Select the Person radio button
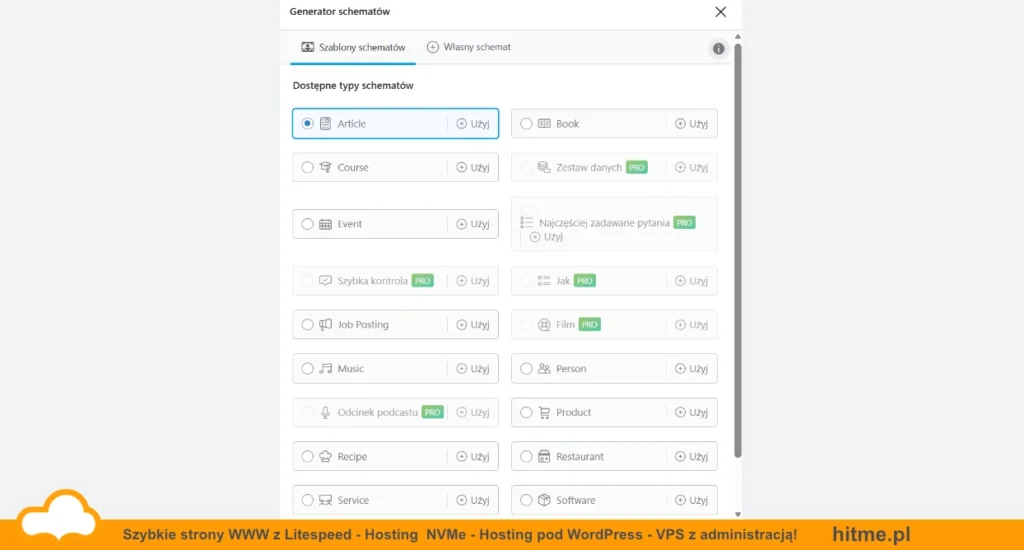The height and width of the screenshot is (550, 1024). 526,368
